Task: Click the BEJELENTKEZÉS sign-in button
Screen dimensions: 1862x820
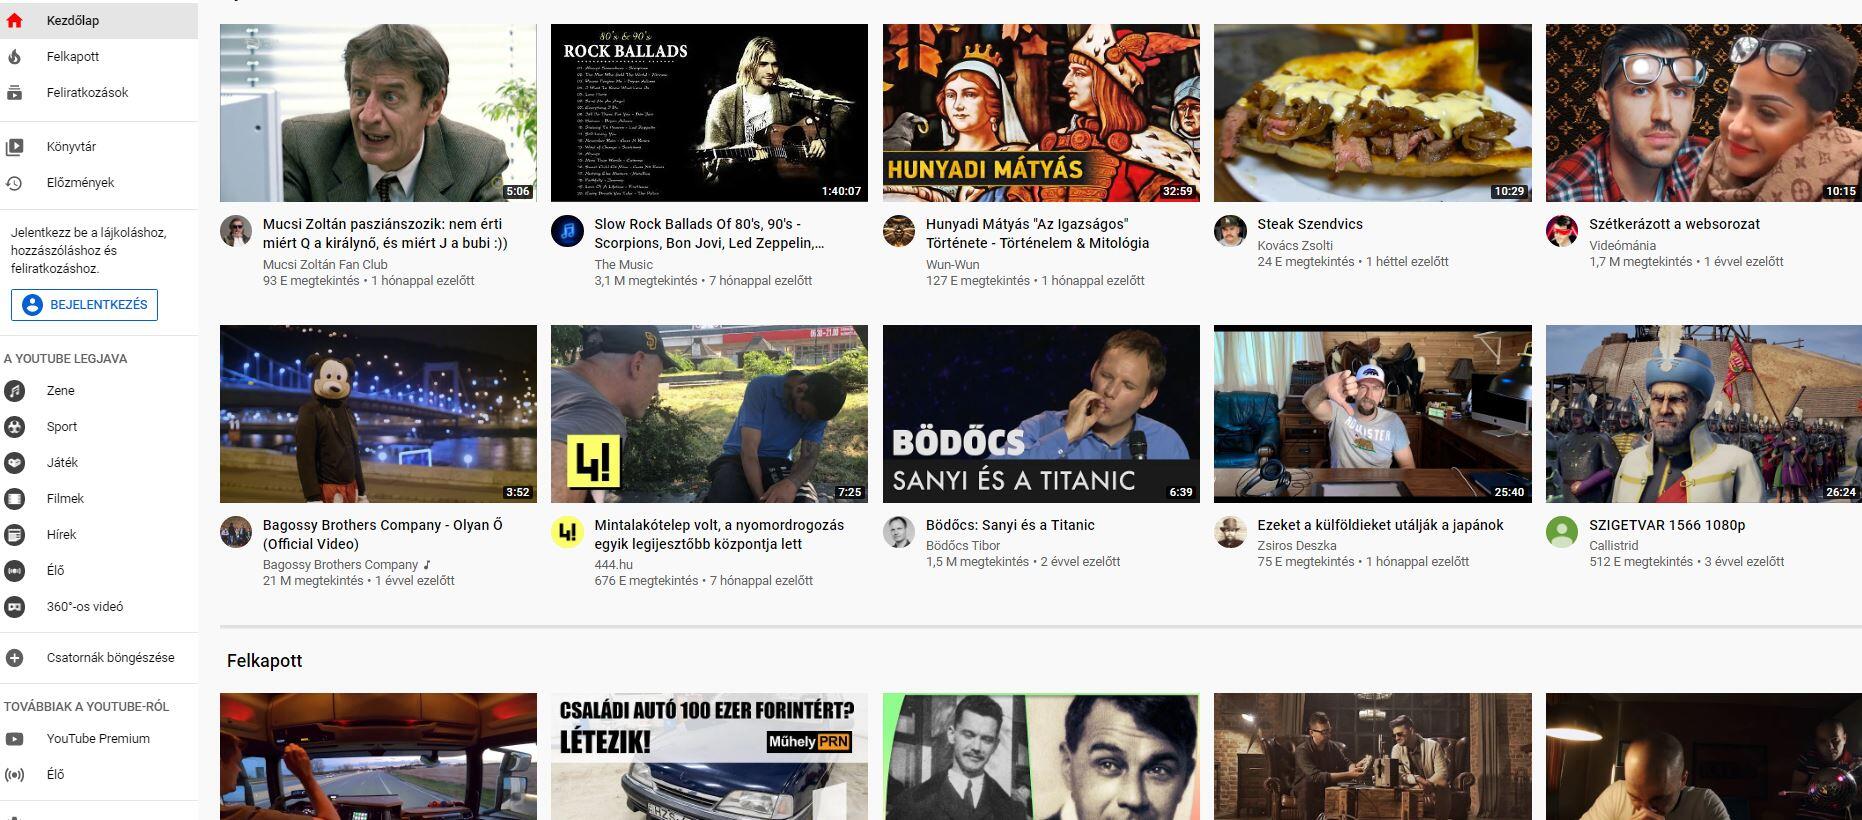Action: coord(84,305)
